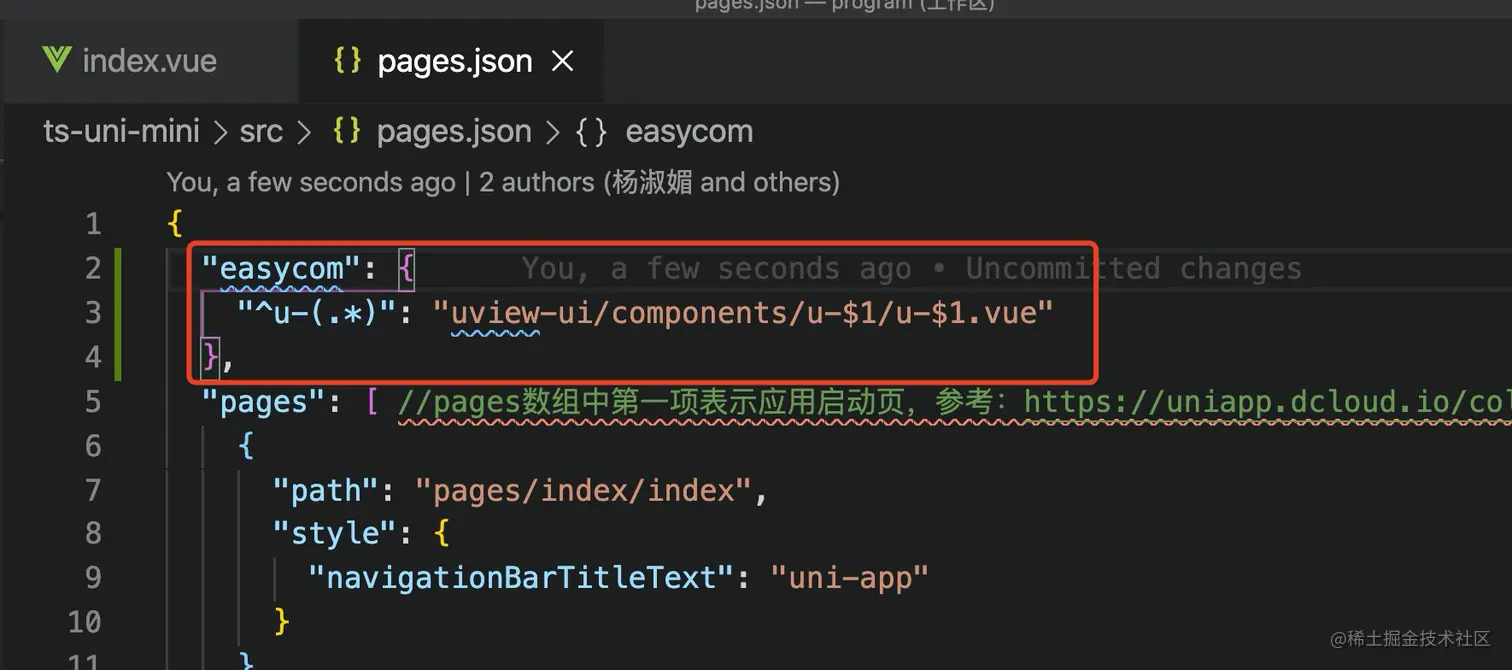Click line number 3 in gutter
This screenshot has width=1512, height=670.
tap(93, 313)
